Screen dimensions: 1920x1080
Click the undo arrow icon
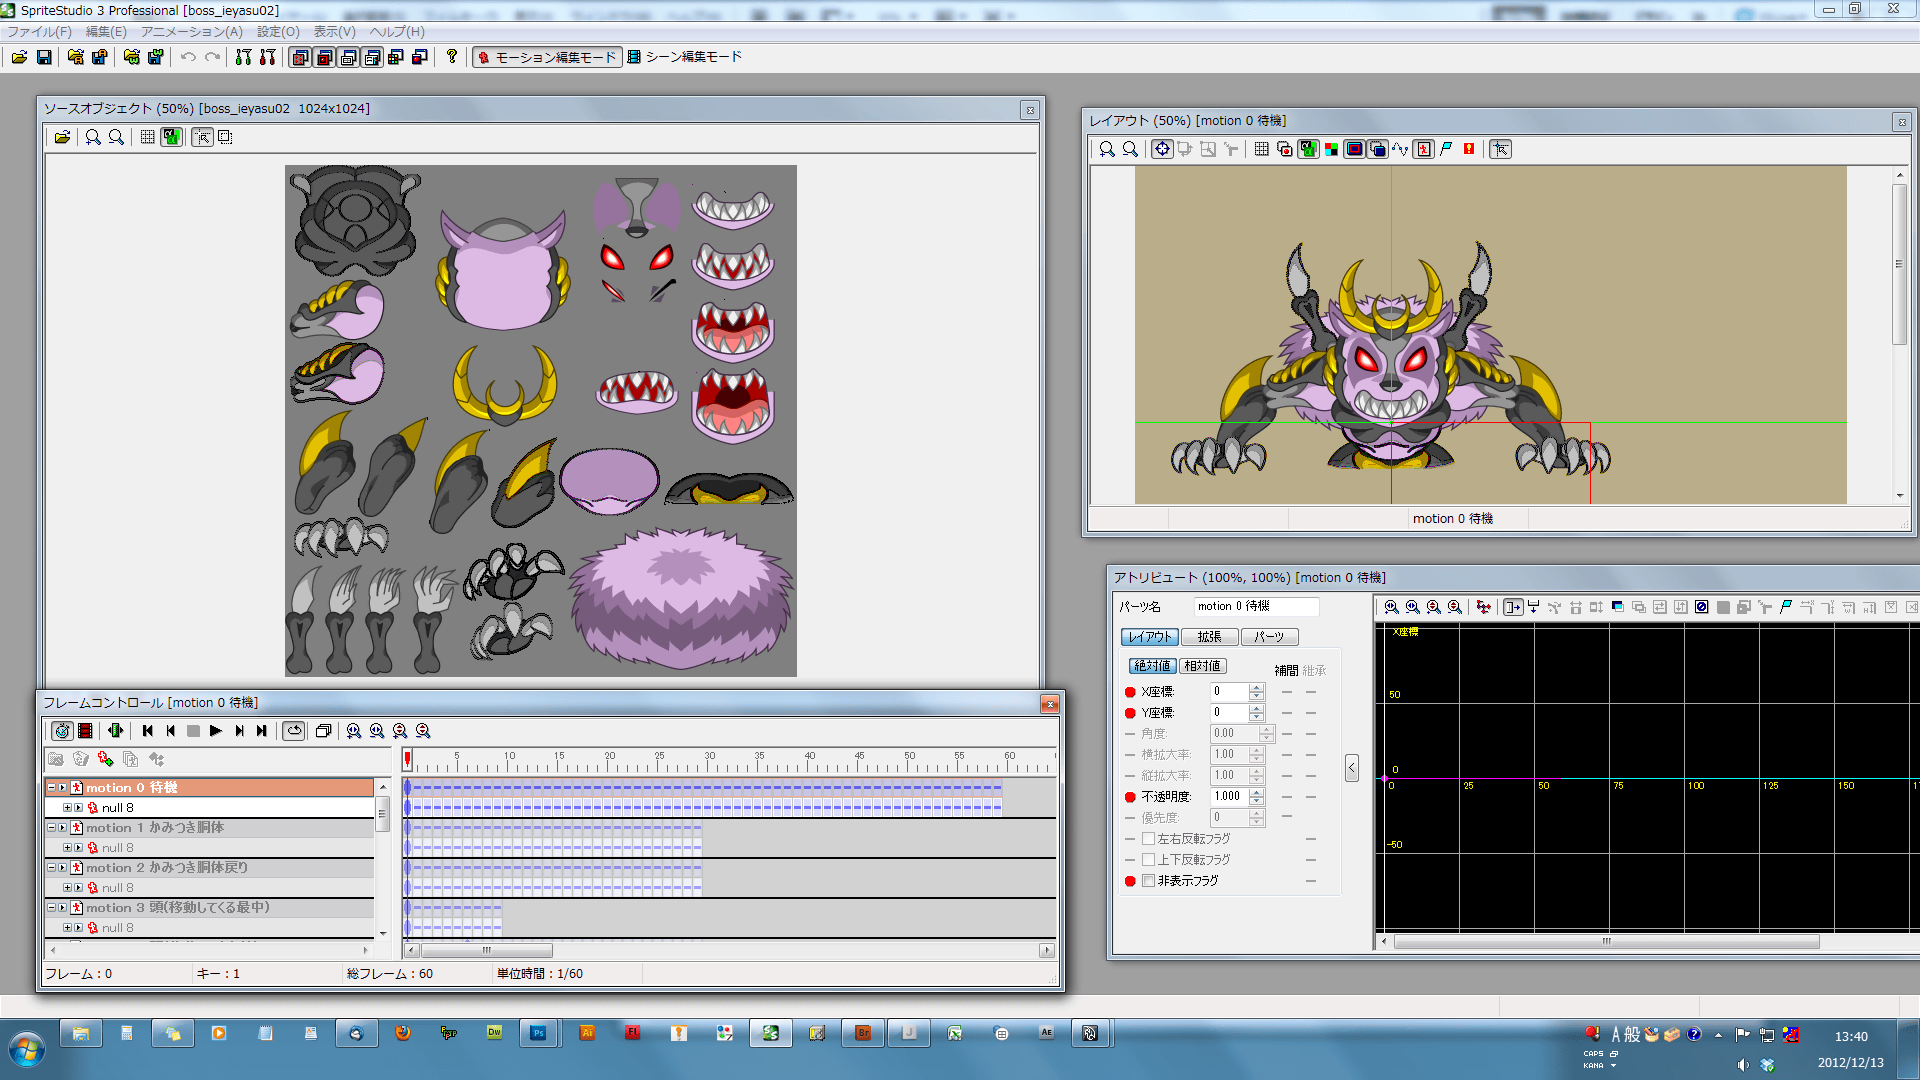[188, 57]
